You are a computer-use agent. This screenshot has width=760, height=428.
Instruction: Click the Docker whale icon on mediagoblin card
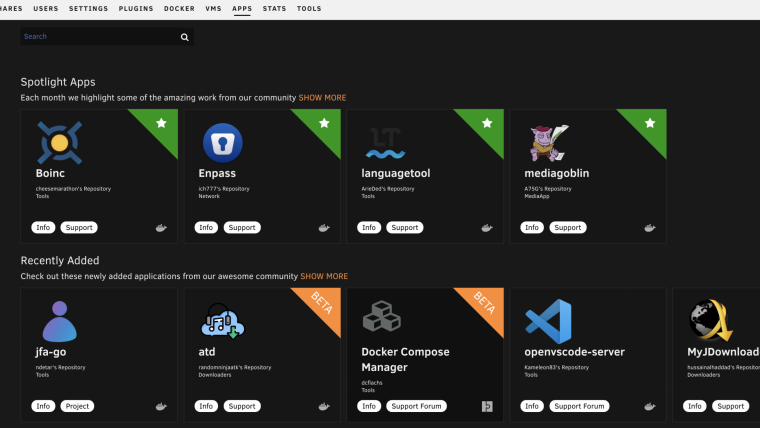tap(649, 228)
